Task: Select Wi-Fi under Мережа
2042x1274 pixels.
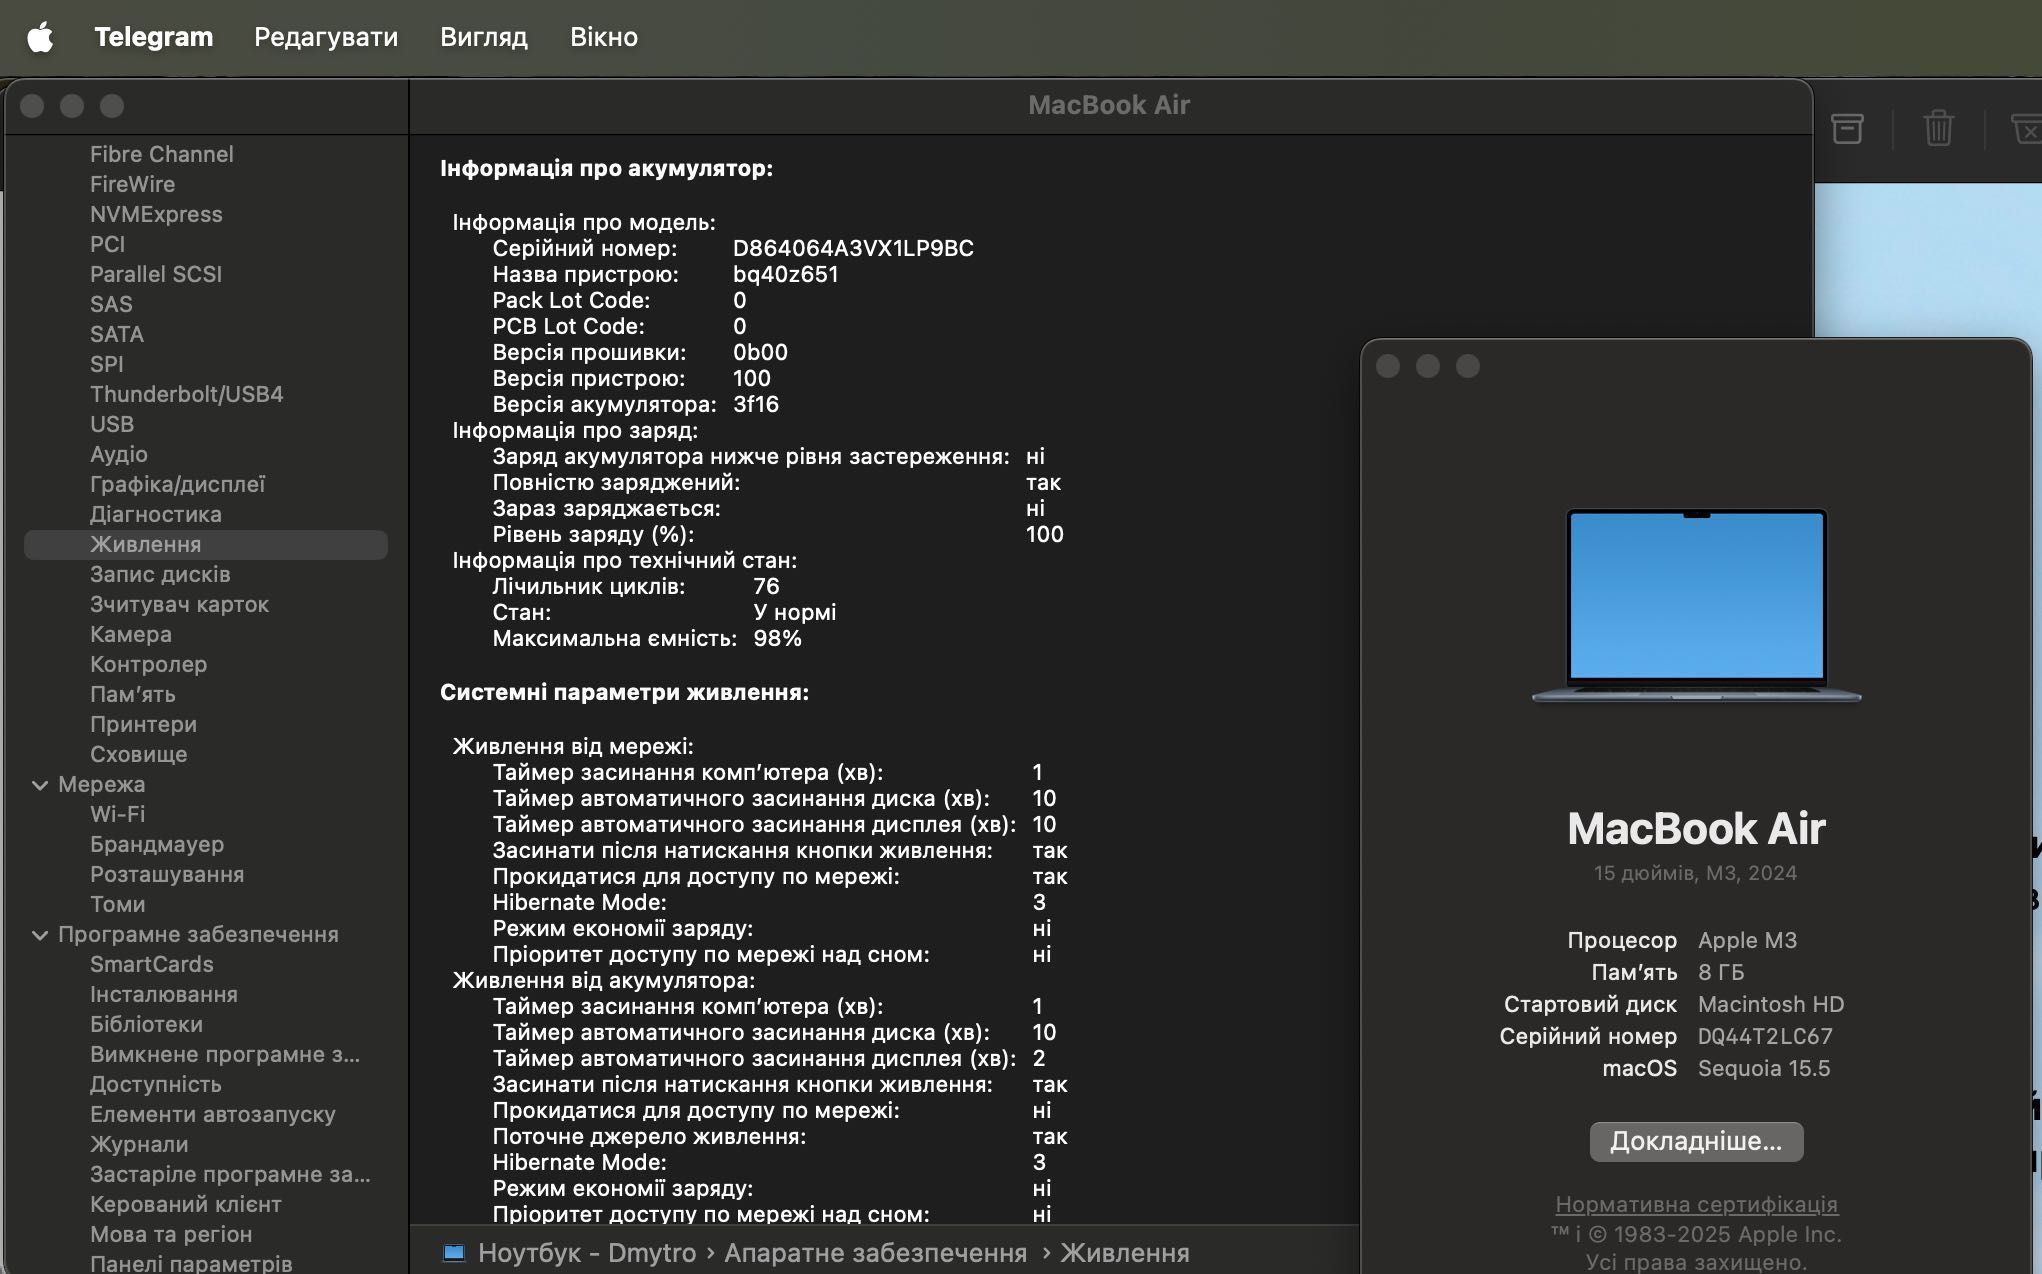Action: pos(118,814)
